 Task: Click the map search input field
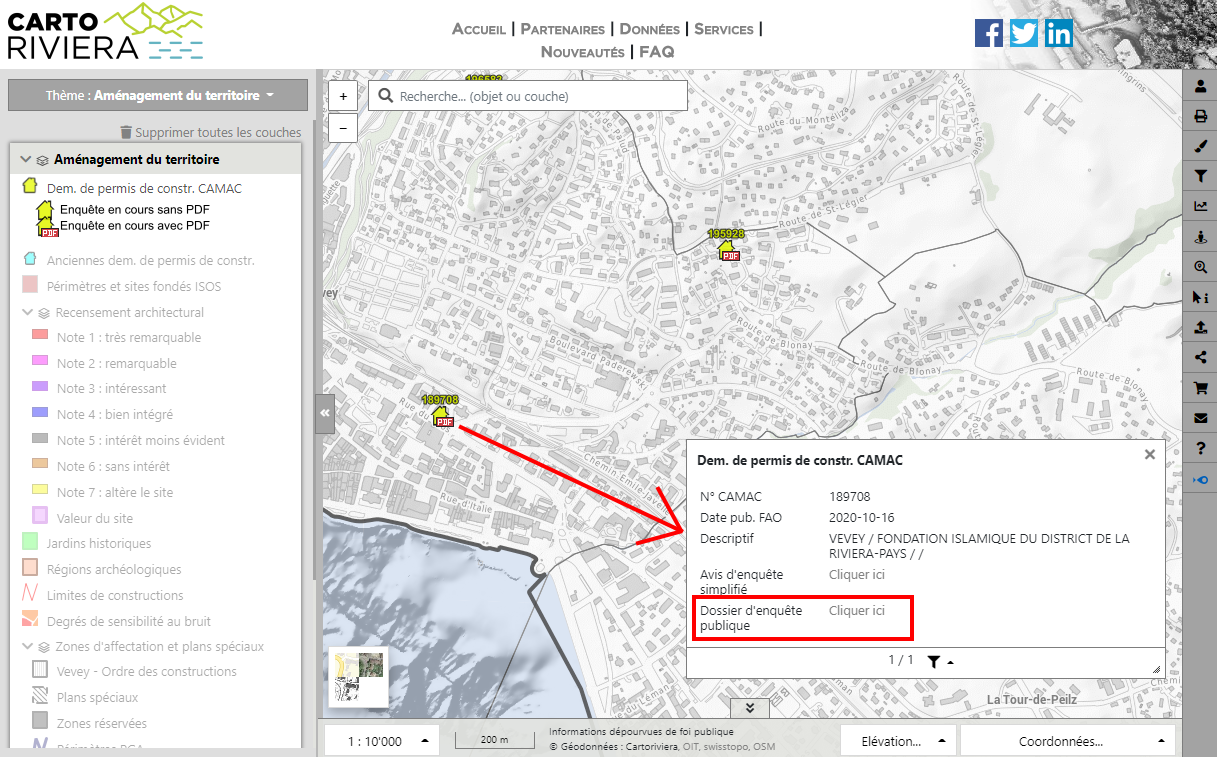coord(540,96)
